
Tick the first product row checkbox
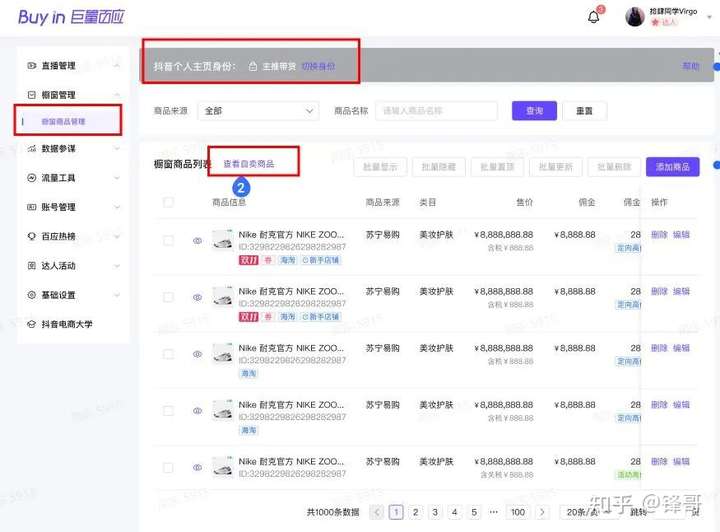[x=169, y=241]
